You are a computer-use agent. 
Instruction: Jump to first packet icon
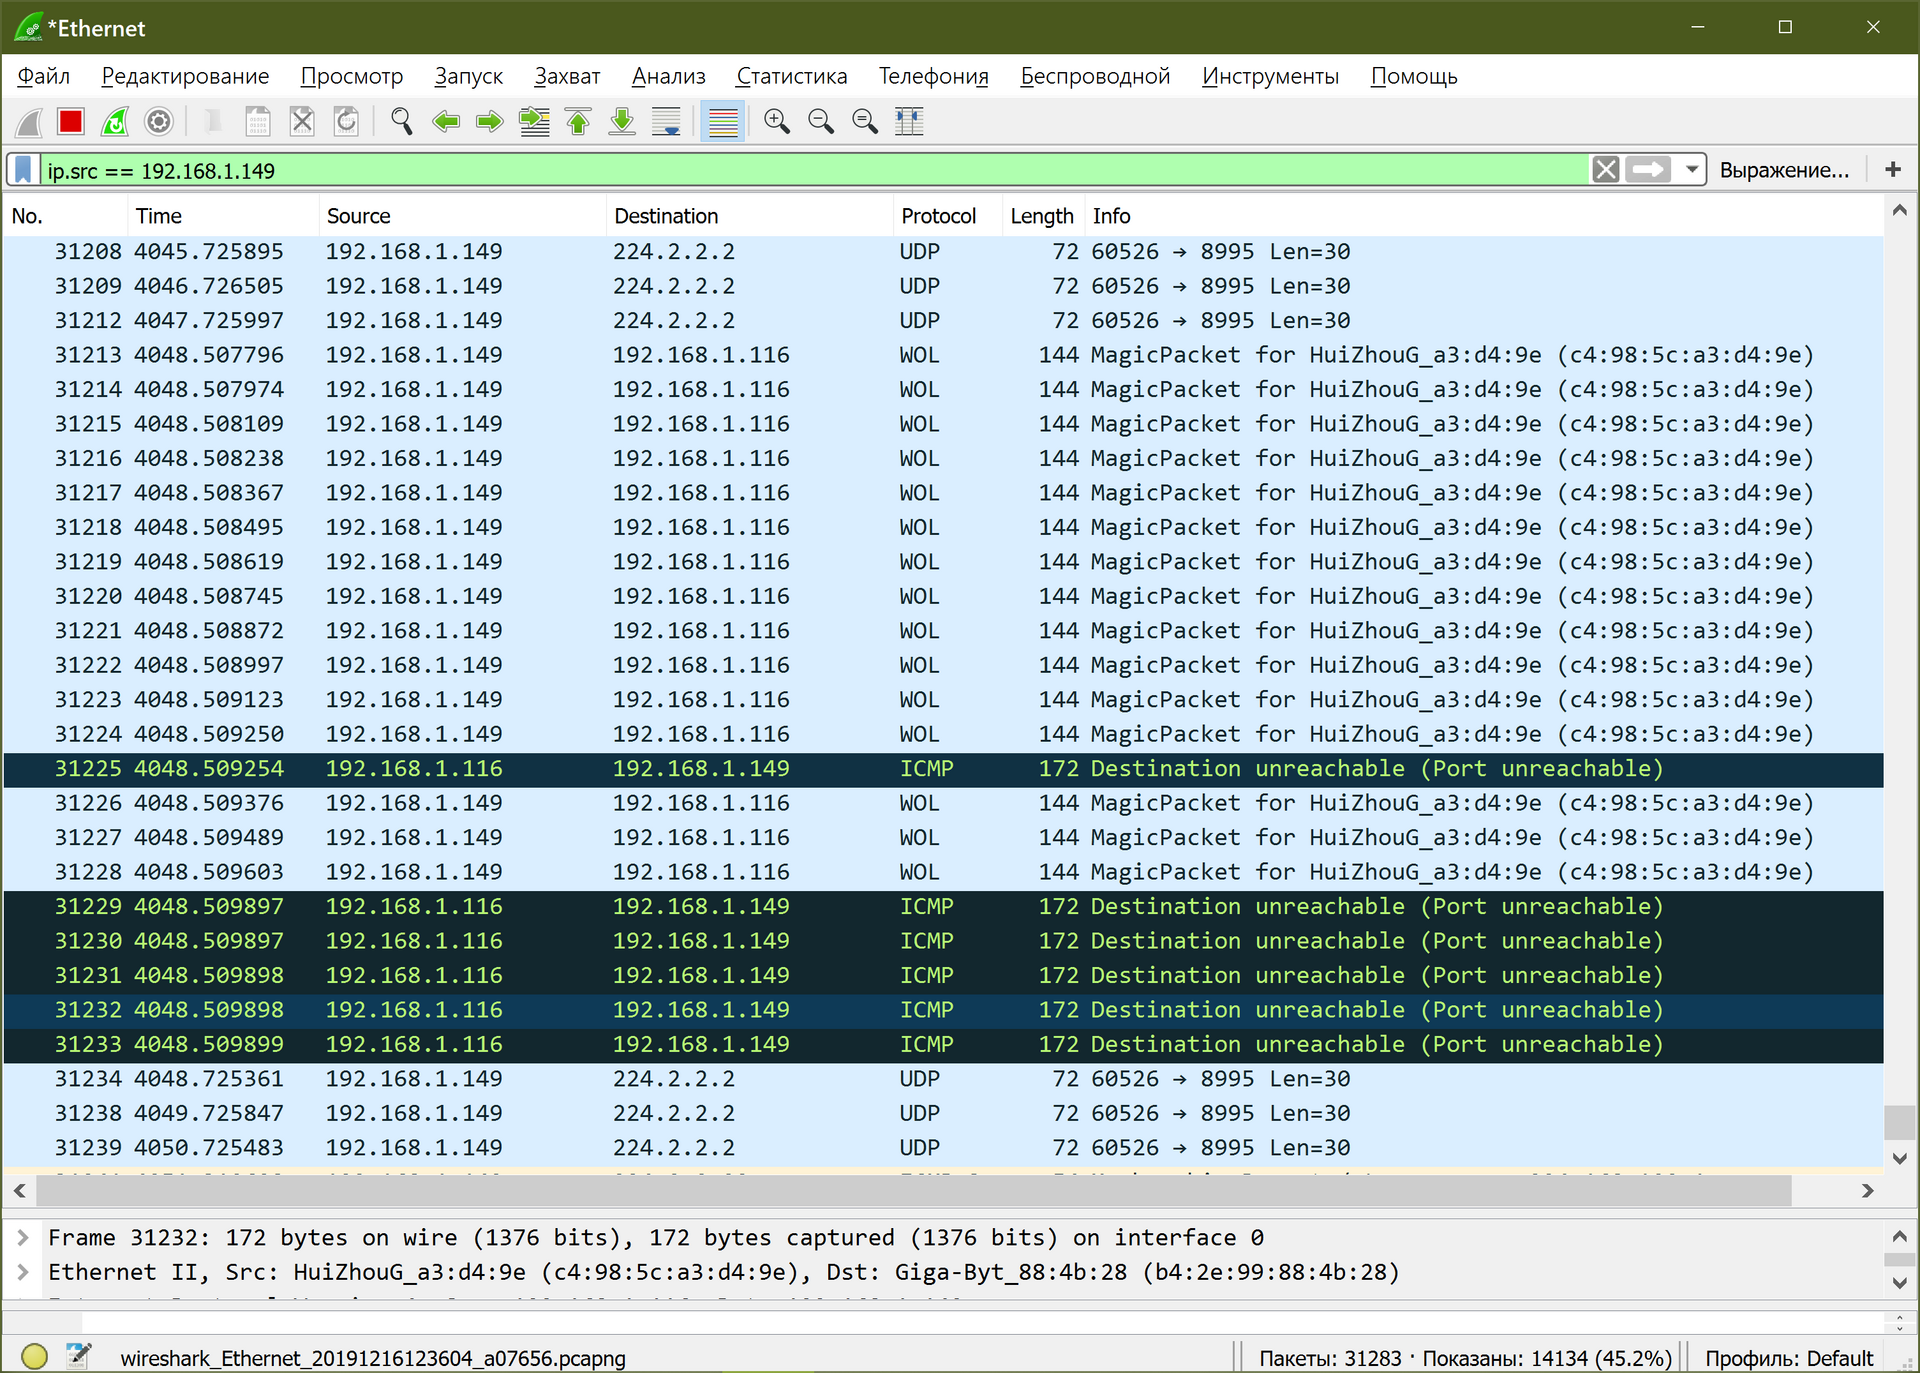[x=578, y=122]
